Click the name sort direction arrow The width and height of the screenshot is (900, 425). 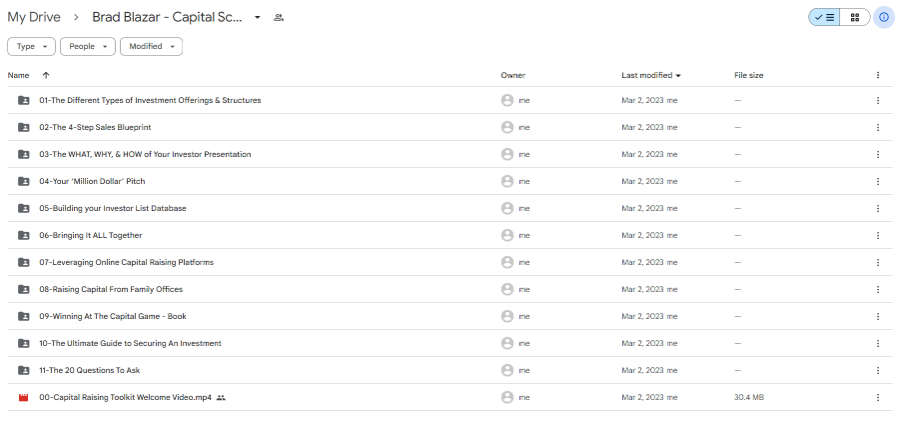coord(46,75)
